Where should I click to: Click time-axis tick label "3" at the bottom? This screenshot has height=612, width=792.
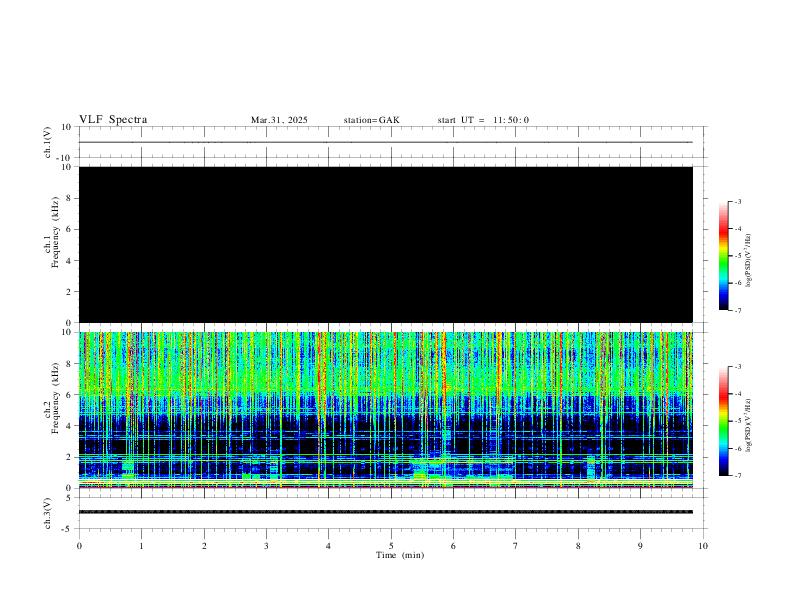(266, 546)
